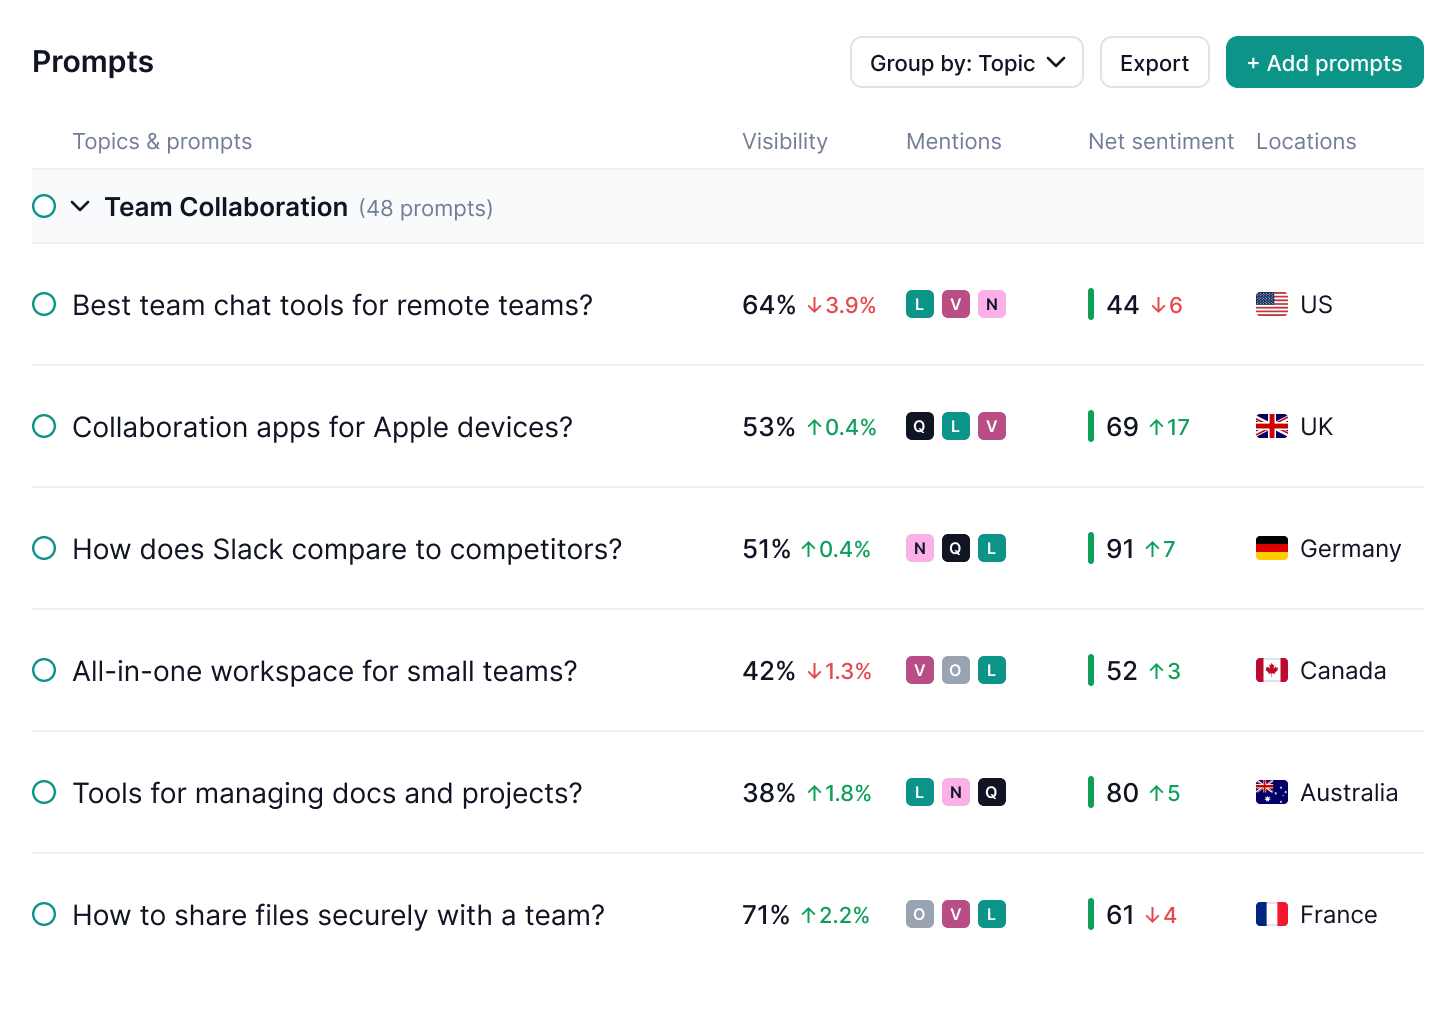1456x1010 pixels.
Task: Click the UK flag icon
Action: 1272,426
